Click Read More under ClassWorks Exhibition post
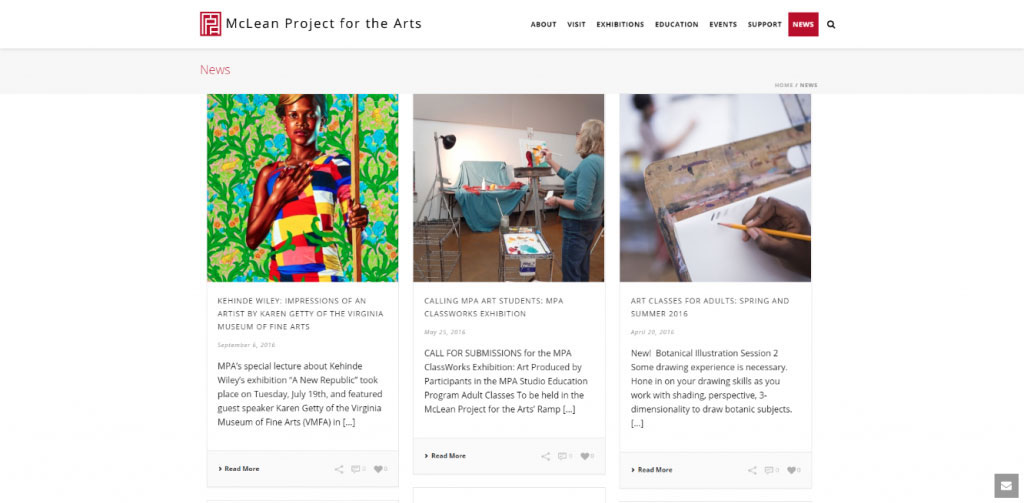 [445, 456]
